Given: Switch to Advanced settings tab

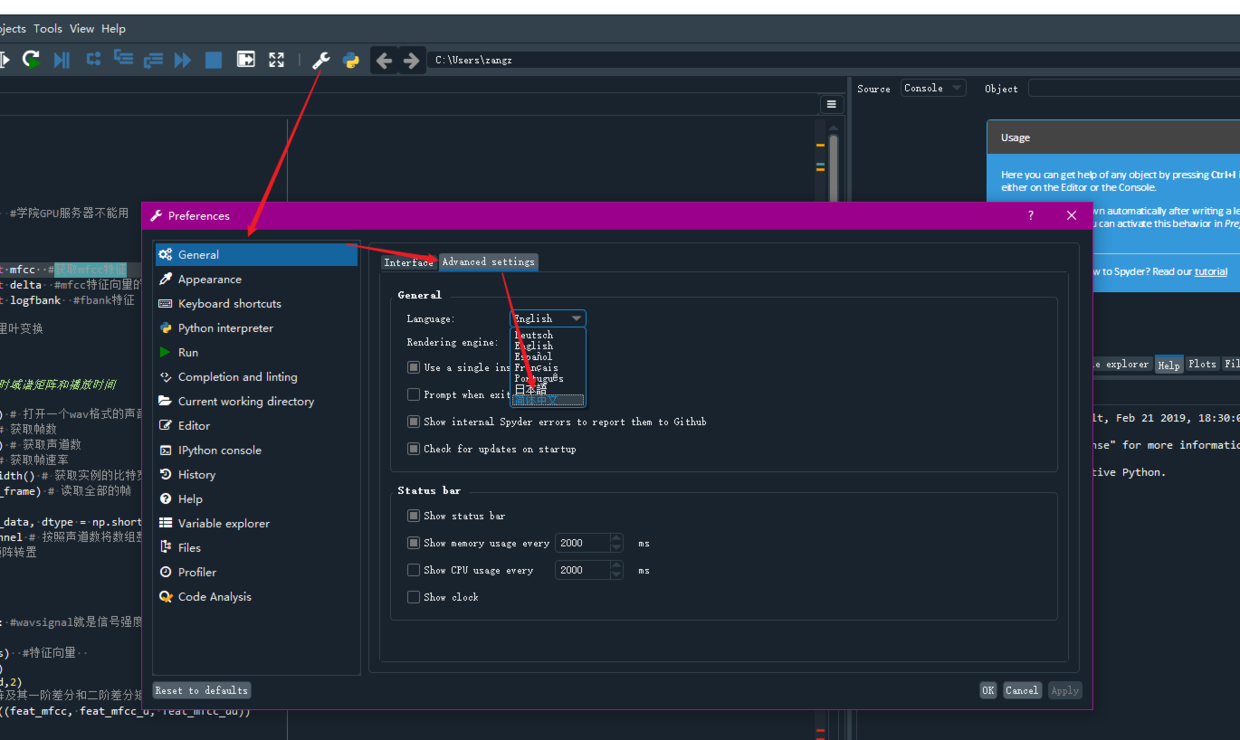Looking at the screenshot, I should tap(488, 262).
